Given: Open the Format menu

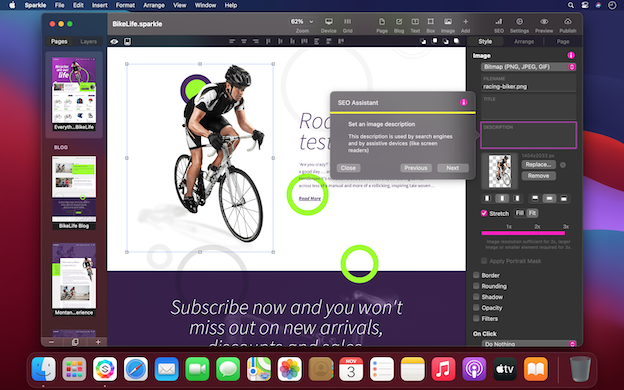Looking at the screenshot, I should click(x=125, y=5).
